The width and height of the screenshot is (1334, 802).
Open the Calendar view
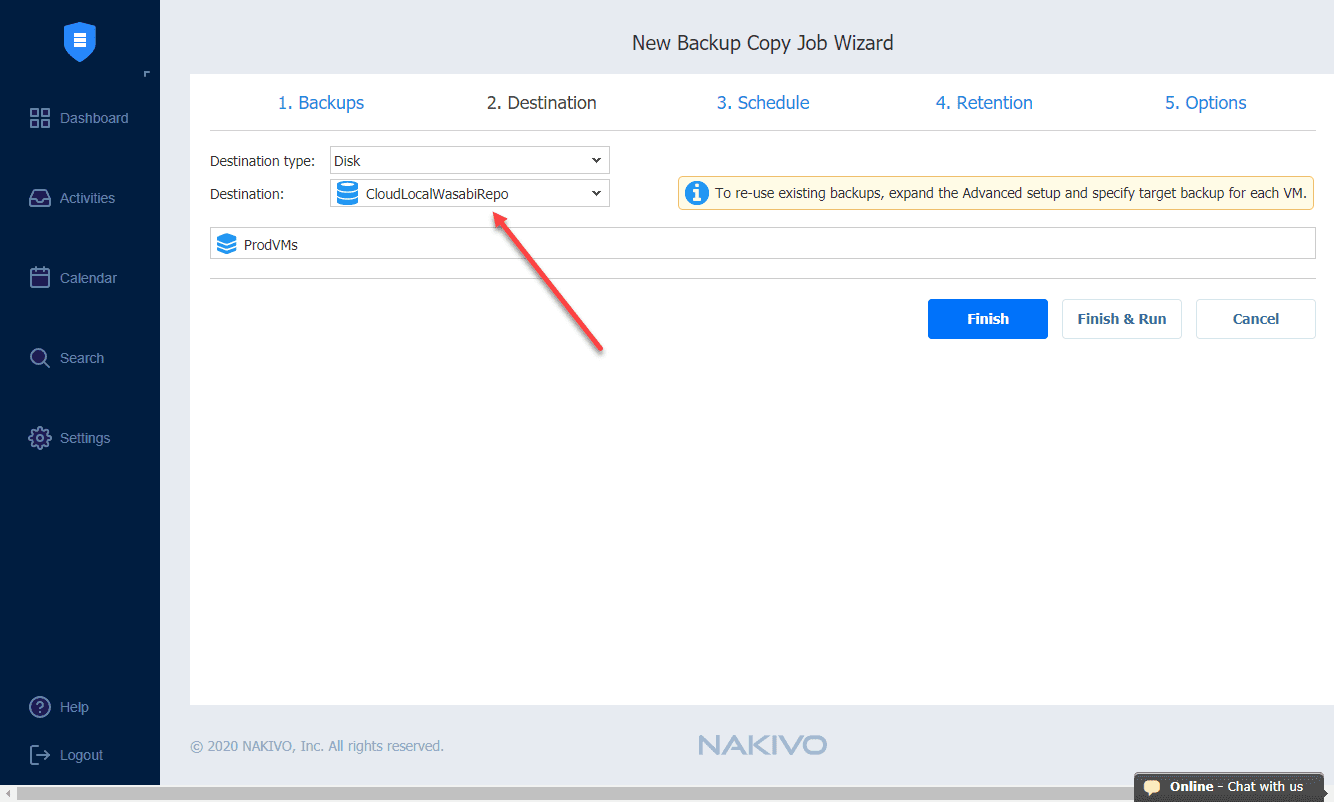tap(40, 277)
